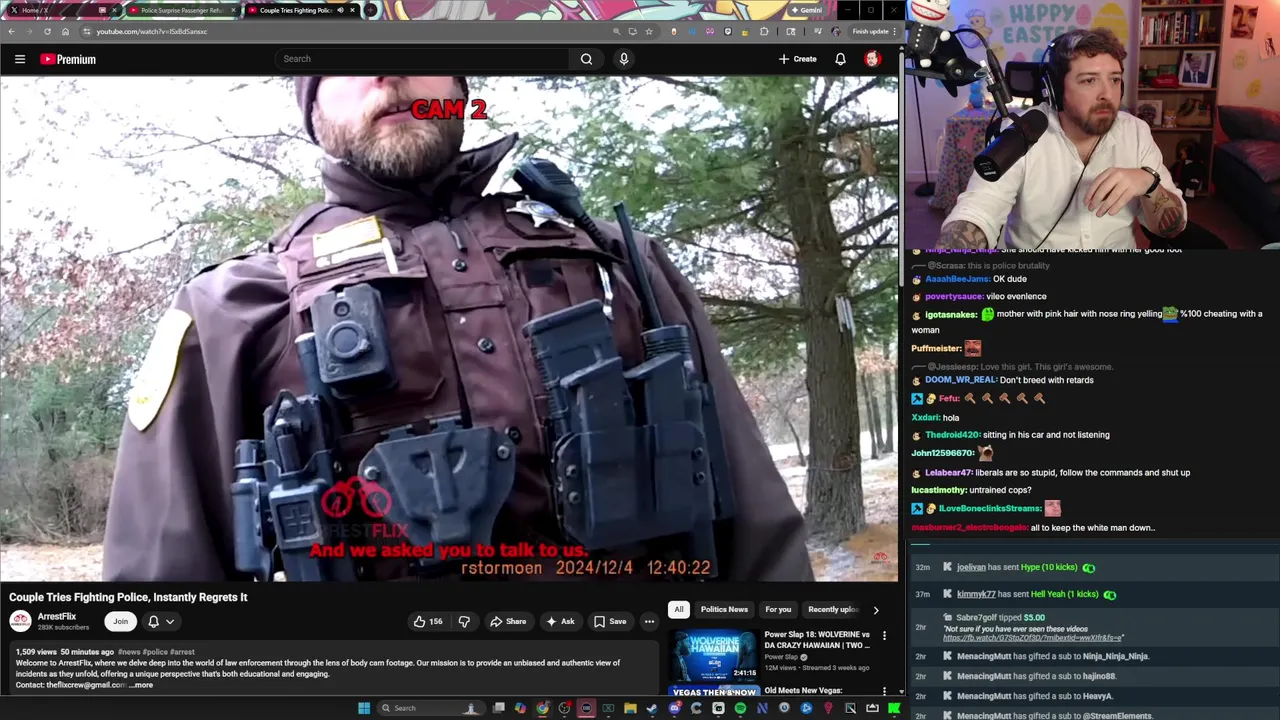The height and width of the screenshot is (720, 1280).
Task: Open the browser home page icon
Action: 65,31
